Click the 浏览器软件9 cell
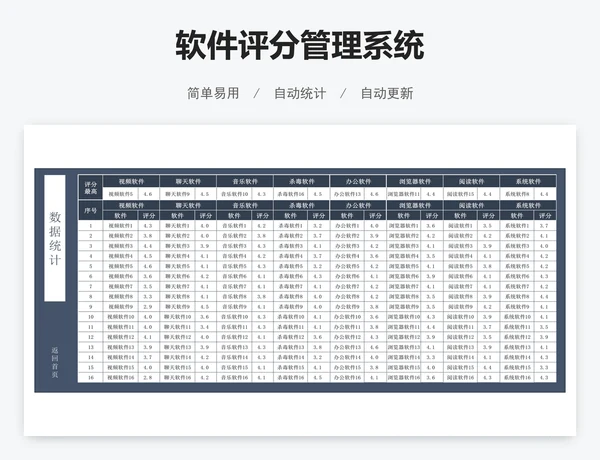 point(404,307)
